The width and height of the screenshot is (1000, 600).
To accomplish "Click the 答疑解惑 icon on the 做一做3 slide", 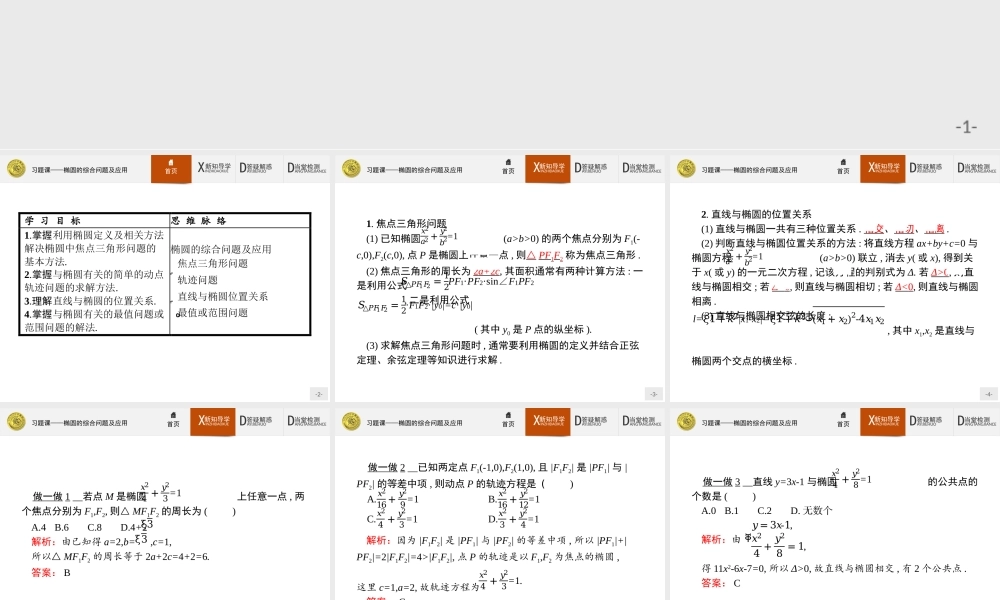I will (x=925, y=421).
